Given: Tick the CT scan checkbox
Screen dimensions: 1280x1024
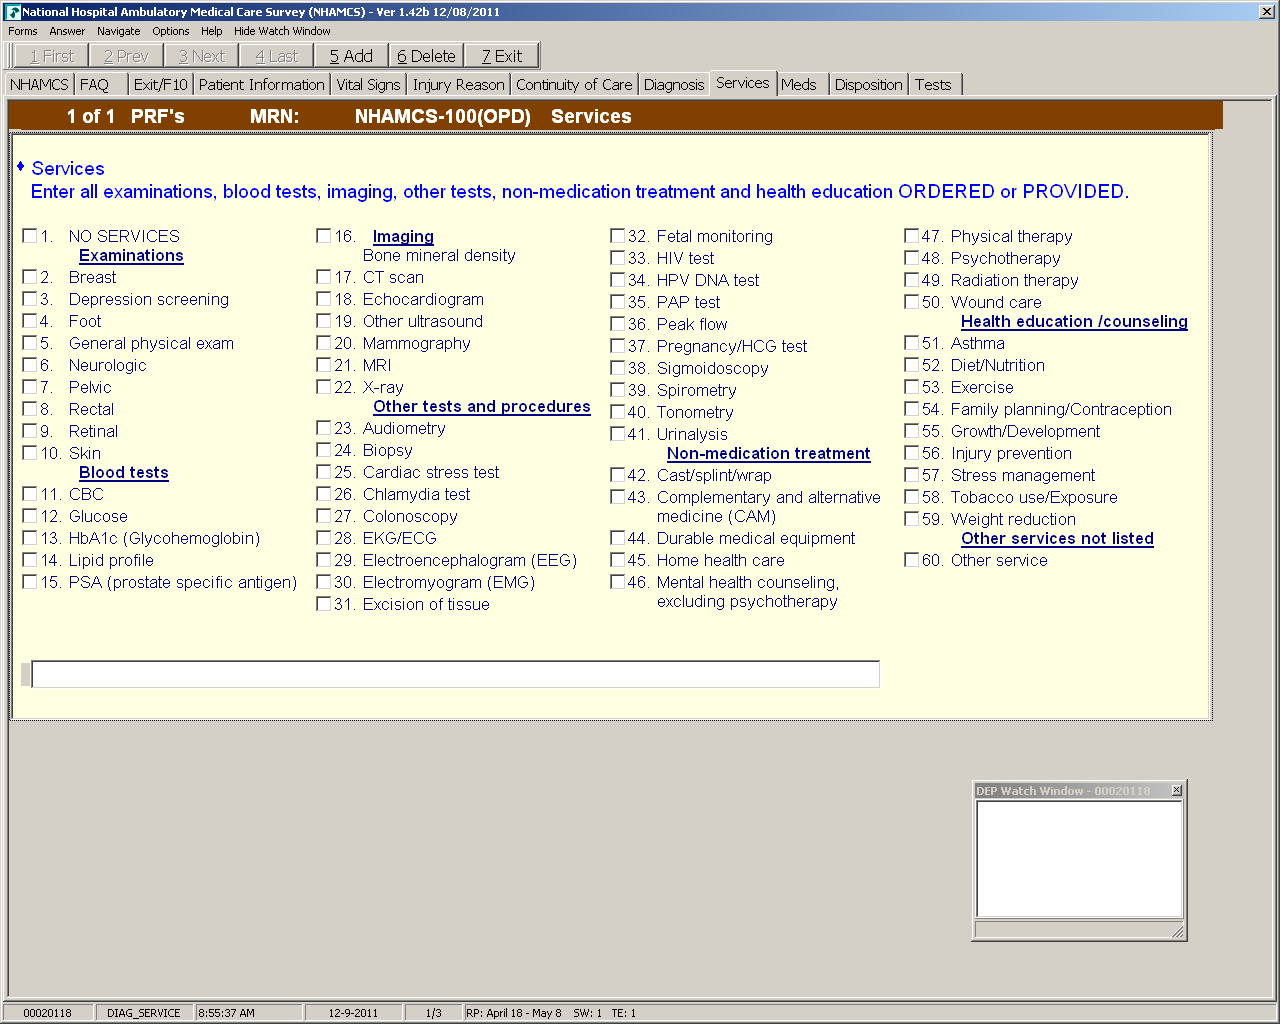Looking at the screenshot, I should [324, 277].
